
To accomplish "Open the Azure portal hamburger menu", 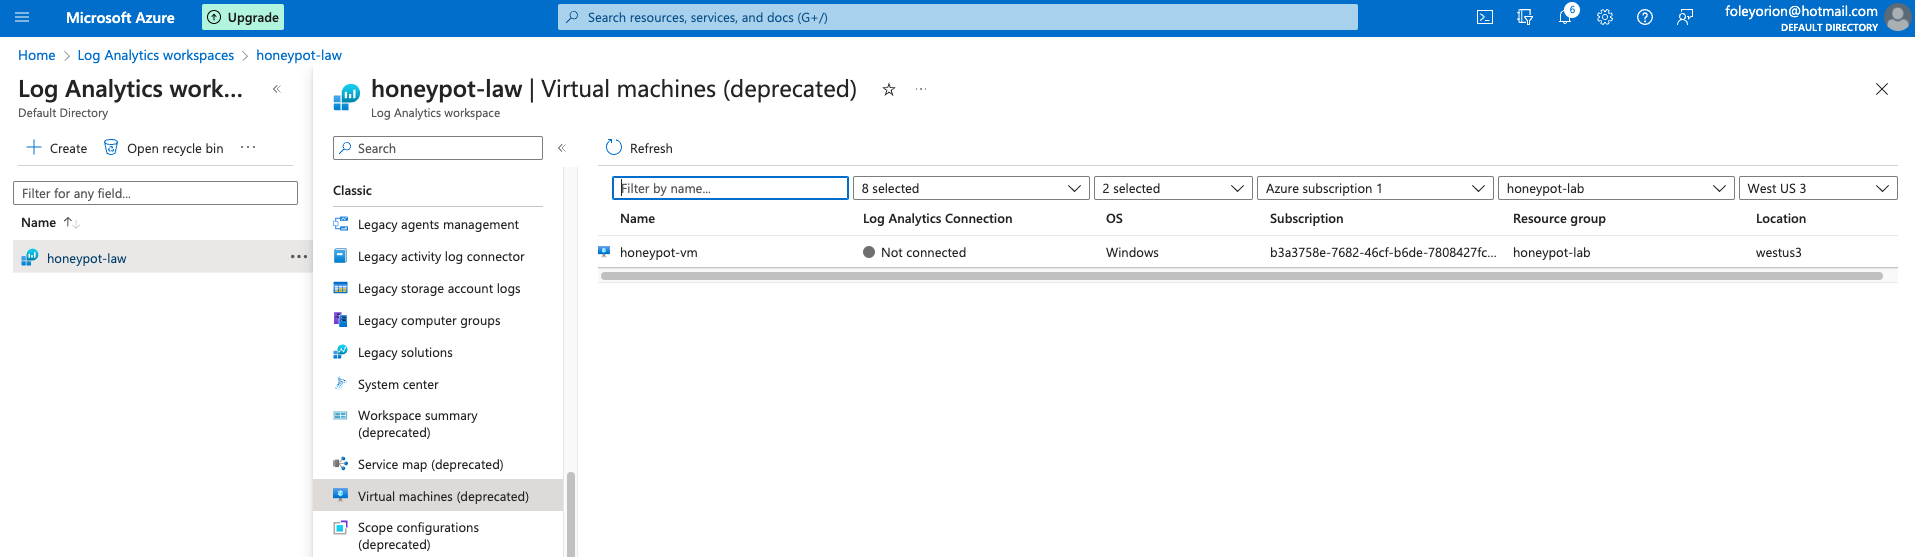I will (22, 17).
